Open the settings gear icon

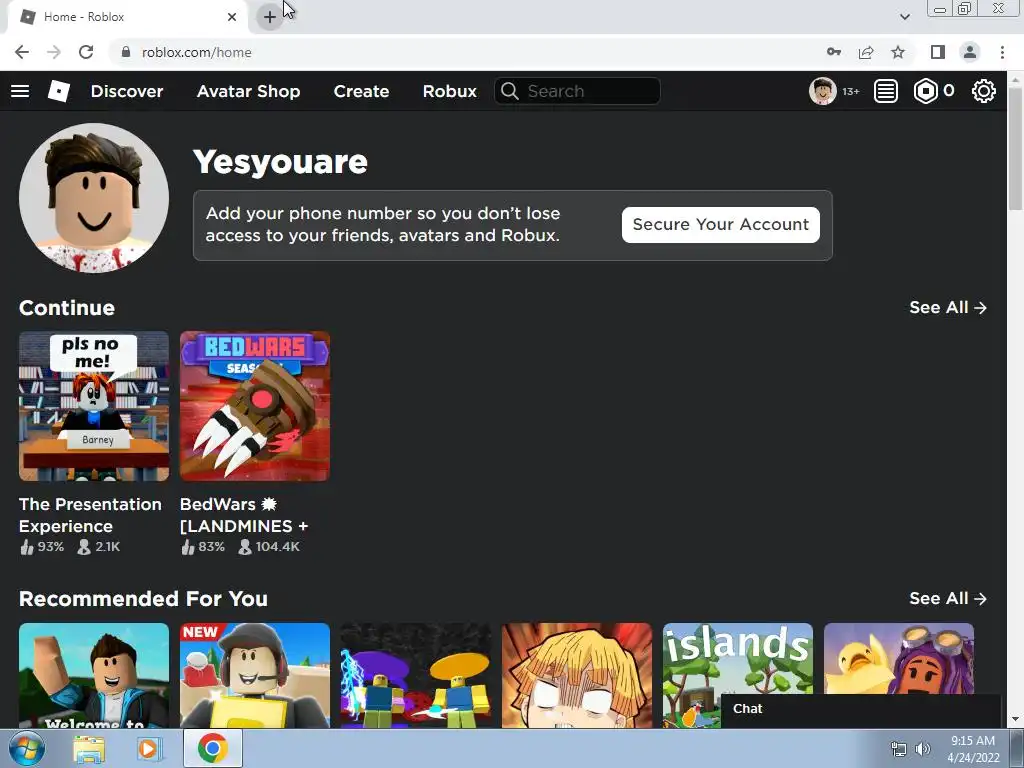coord(984,91)
